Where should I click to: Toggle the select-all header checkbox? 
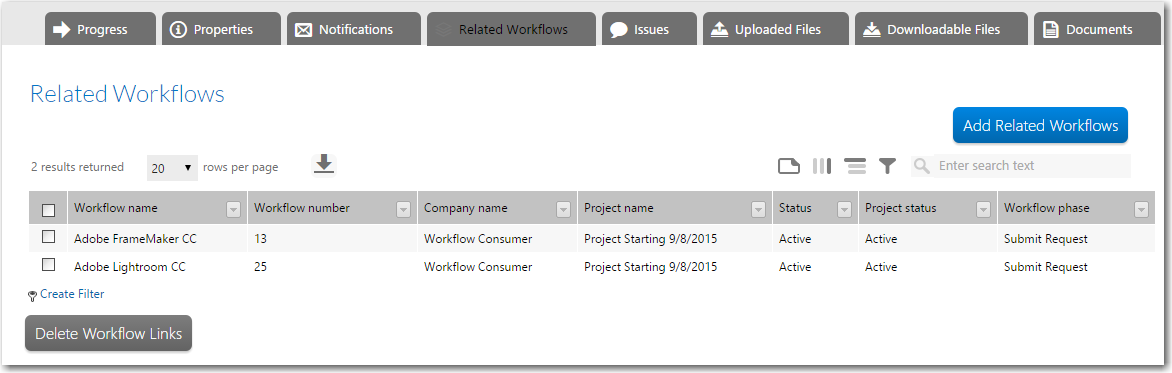coord(49,210)
